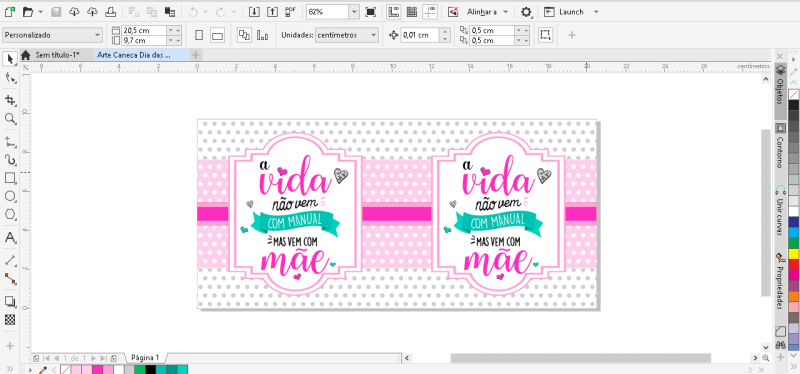The height and width of the screenshot is (374, 800).
Task: Set page orientation to landscape
Action: point(218,35)
